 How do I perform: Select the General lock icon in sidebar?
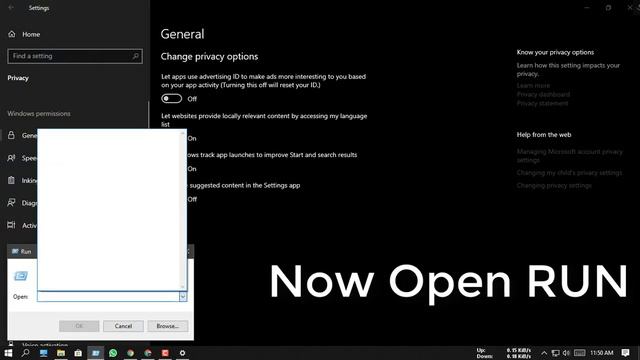[11, 135]
